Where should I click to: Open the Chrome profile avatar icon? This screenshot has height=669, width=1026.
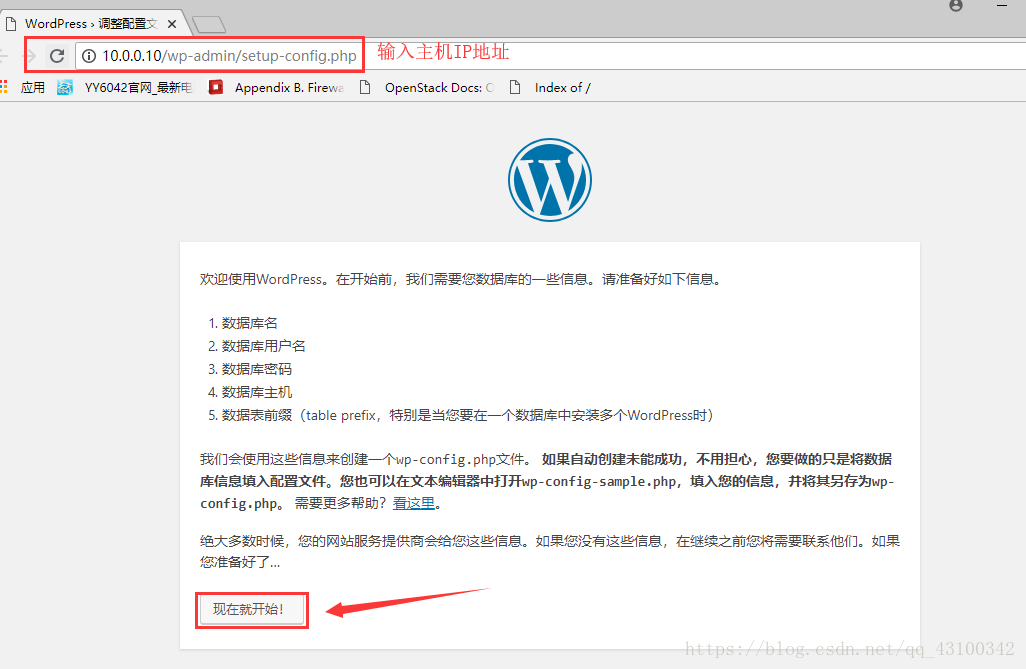(956, 5)
